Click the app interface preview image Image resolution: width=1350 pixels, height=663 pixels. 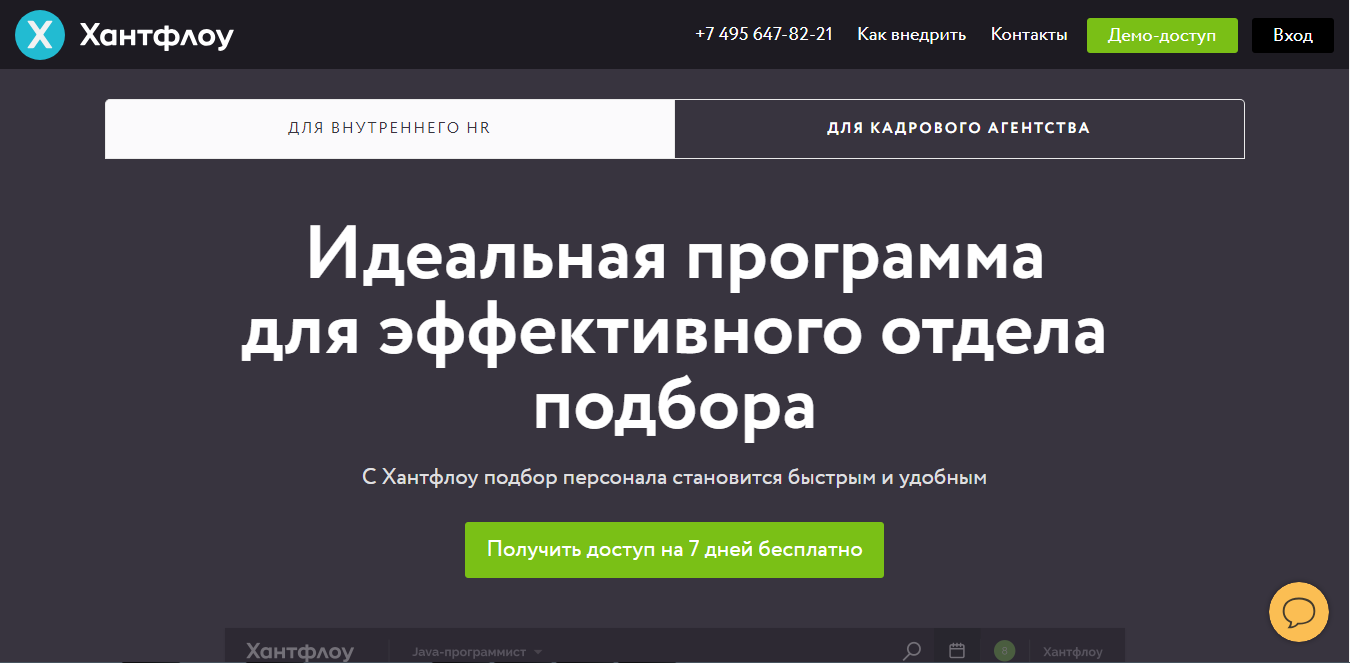674,645
